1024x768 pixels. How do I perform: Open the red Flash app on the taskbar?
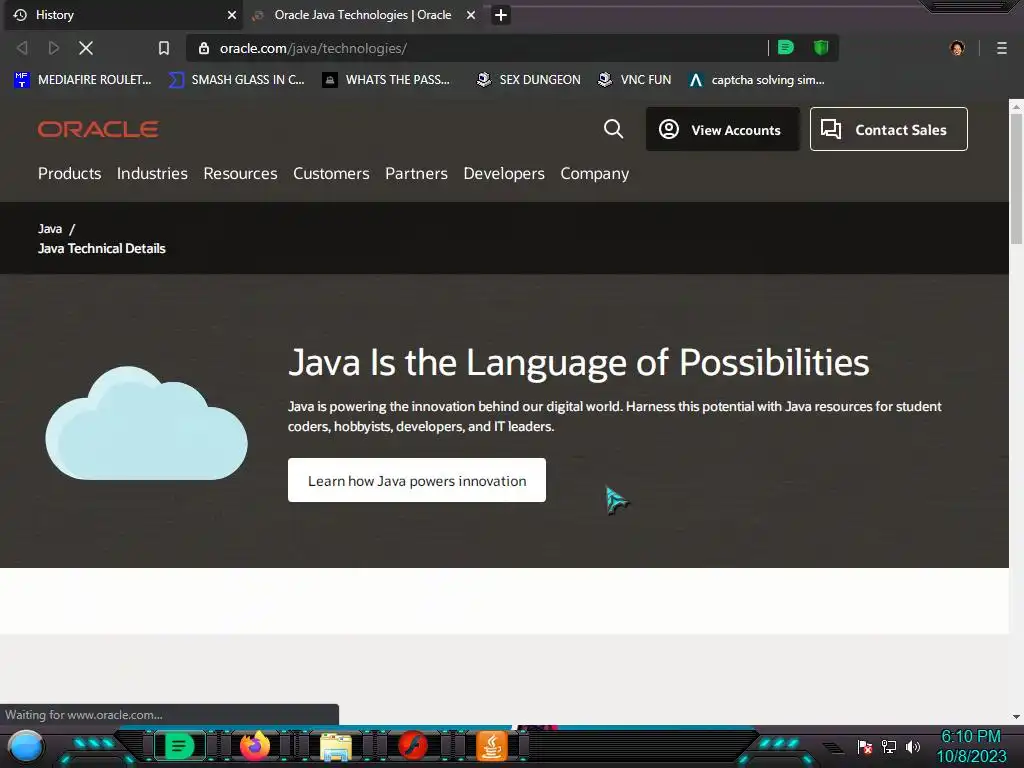point(412,746)
